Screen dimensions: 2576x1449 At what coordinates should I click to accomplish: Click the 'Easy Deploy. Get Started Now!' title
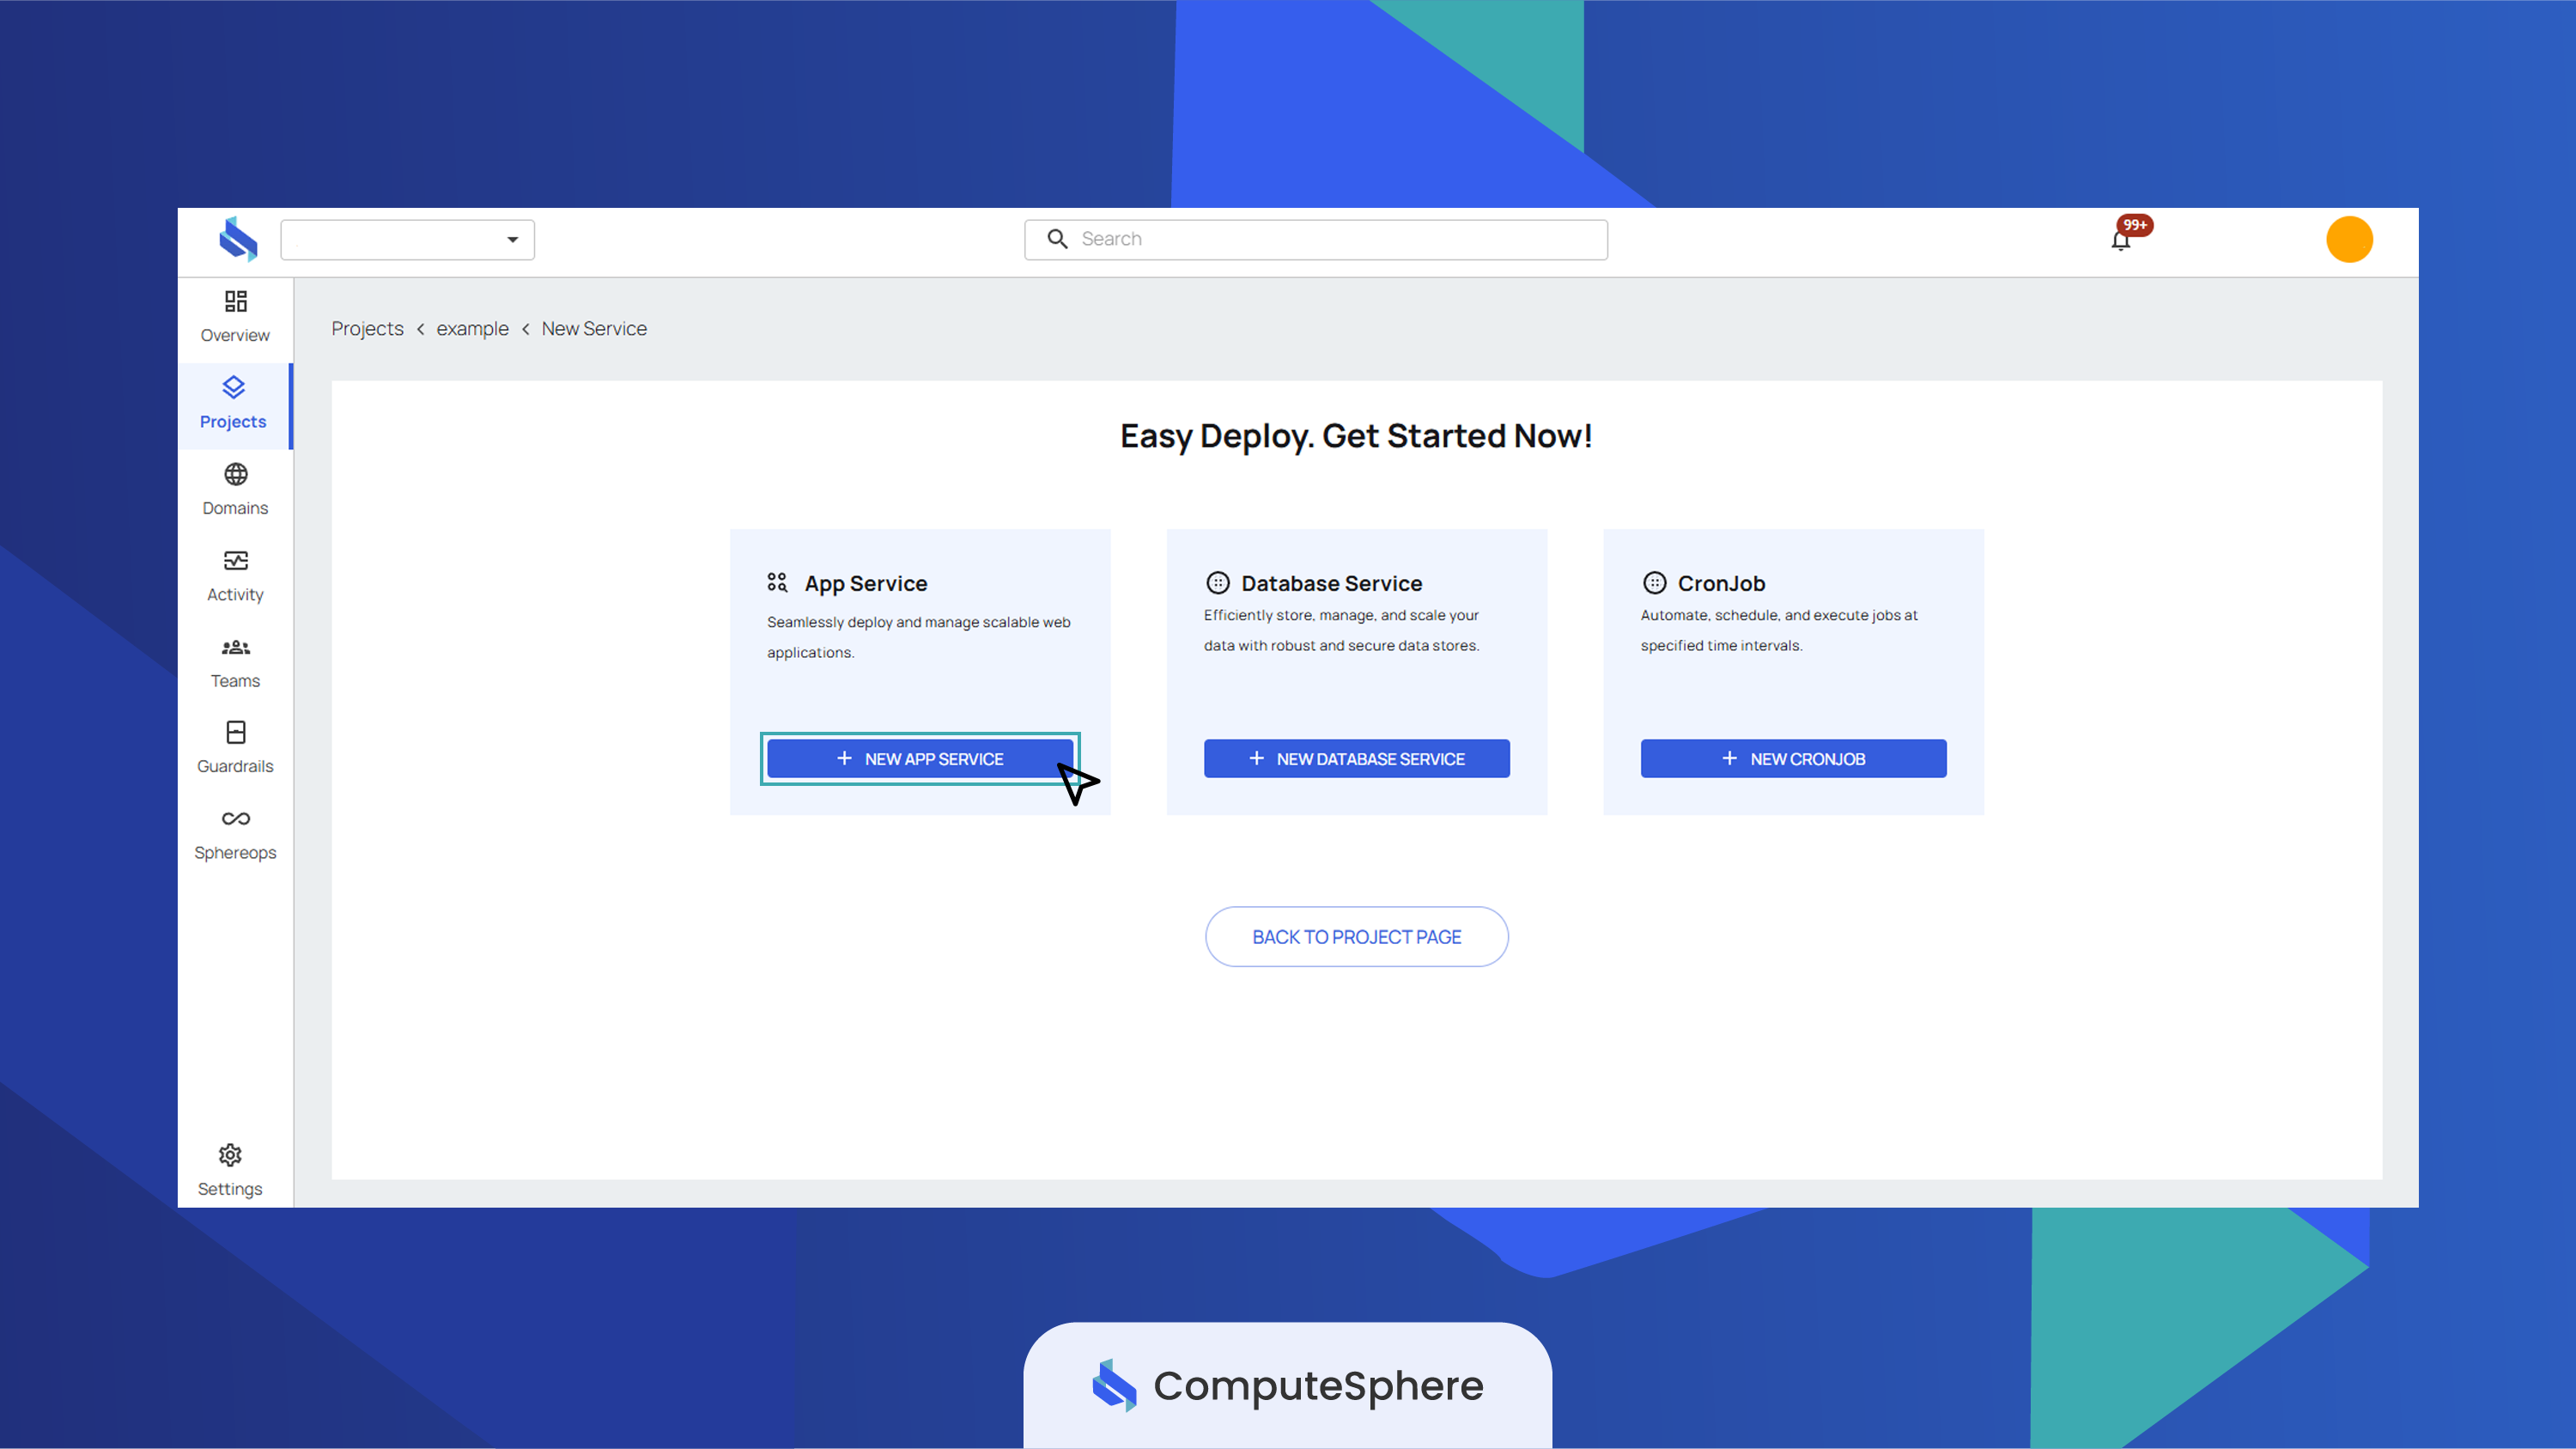[1356, 436]
